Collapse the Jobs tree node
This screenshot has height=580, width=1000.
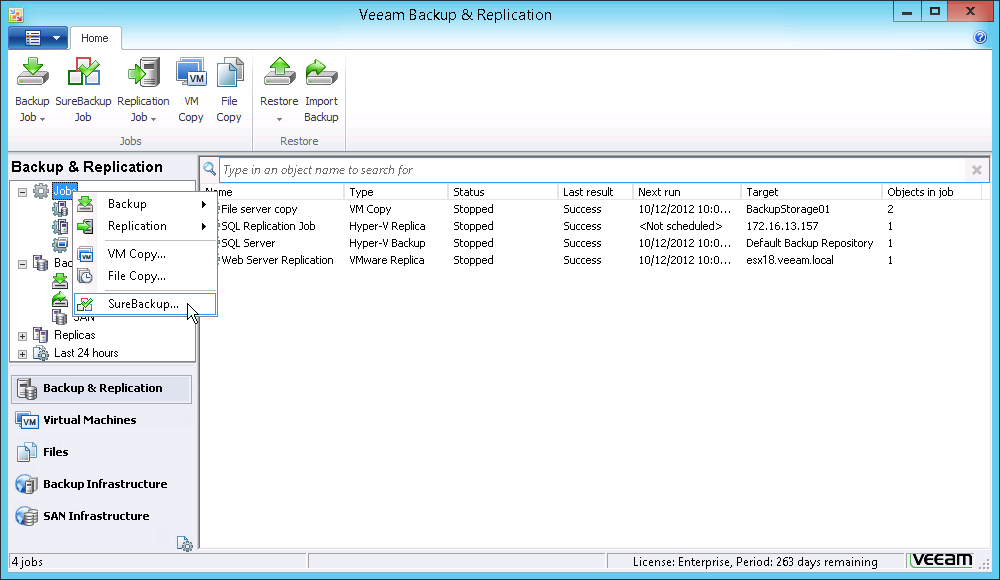click(22, 191)
